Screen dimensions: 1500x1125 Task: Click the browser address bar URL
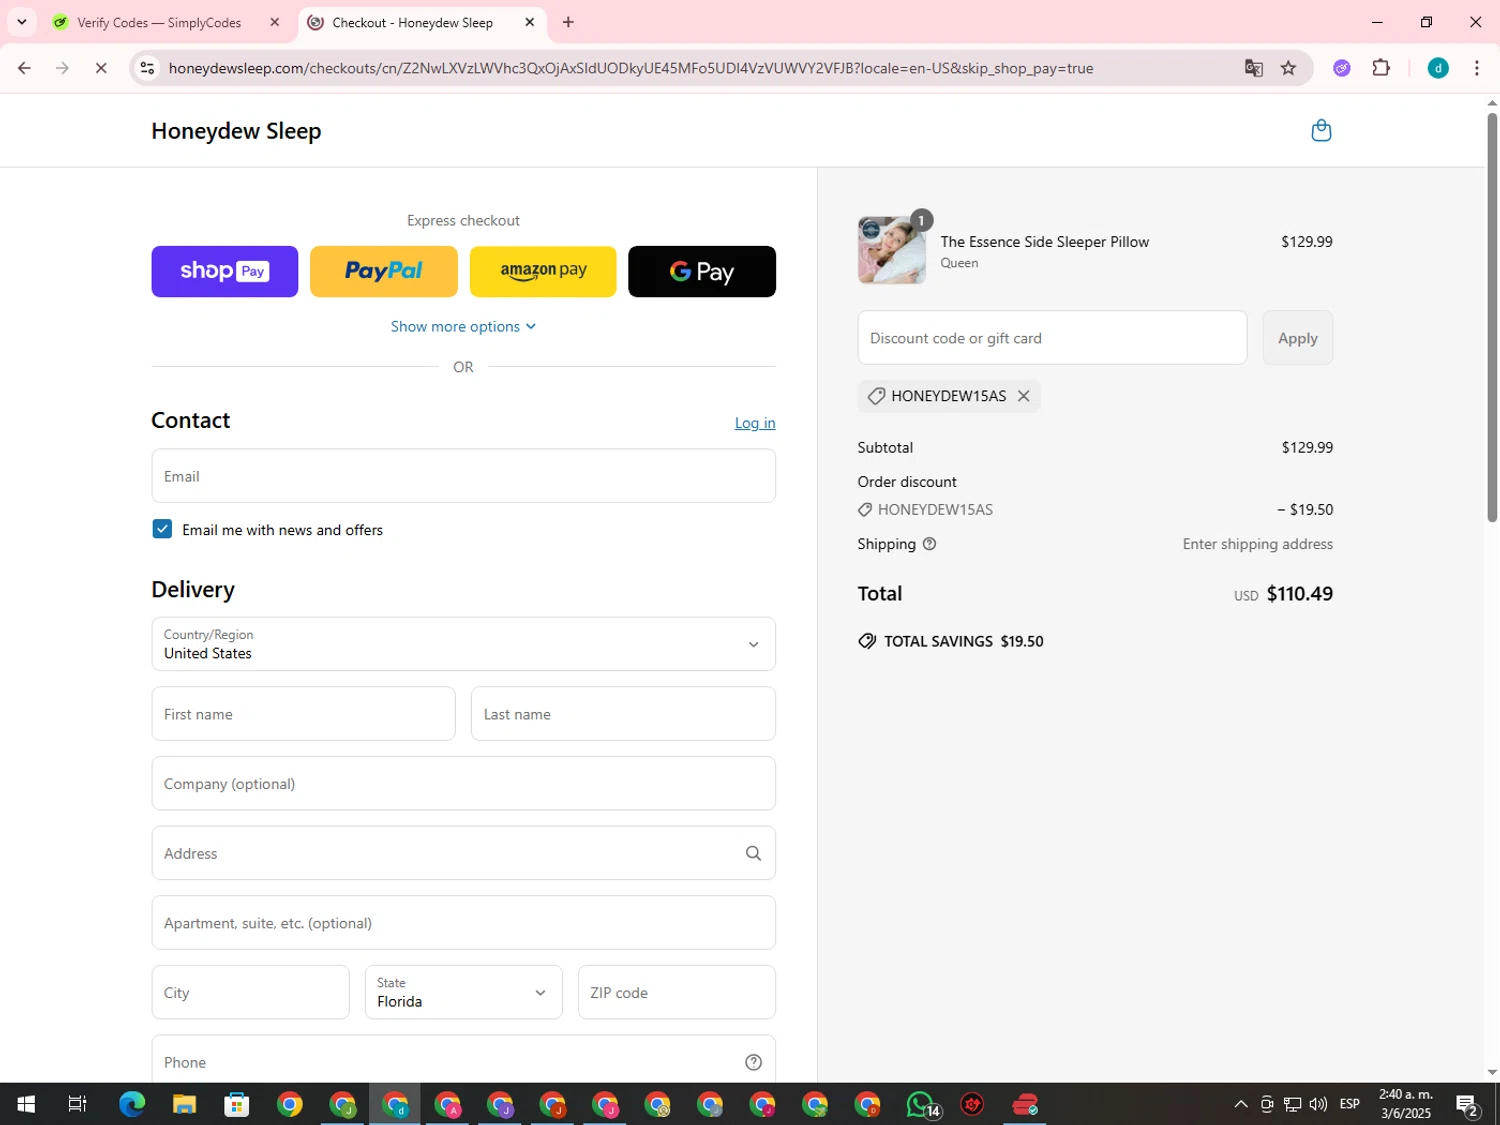click(x=630, y=68)
